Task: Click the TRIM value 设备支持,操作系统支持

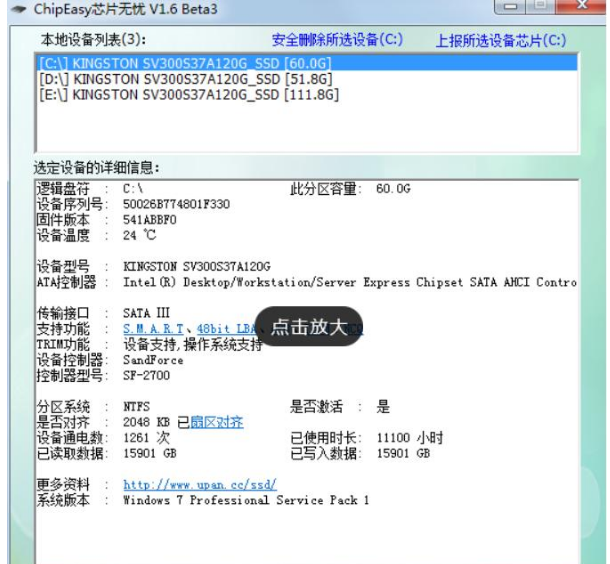Action: coord(193,345)
